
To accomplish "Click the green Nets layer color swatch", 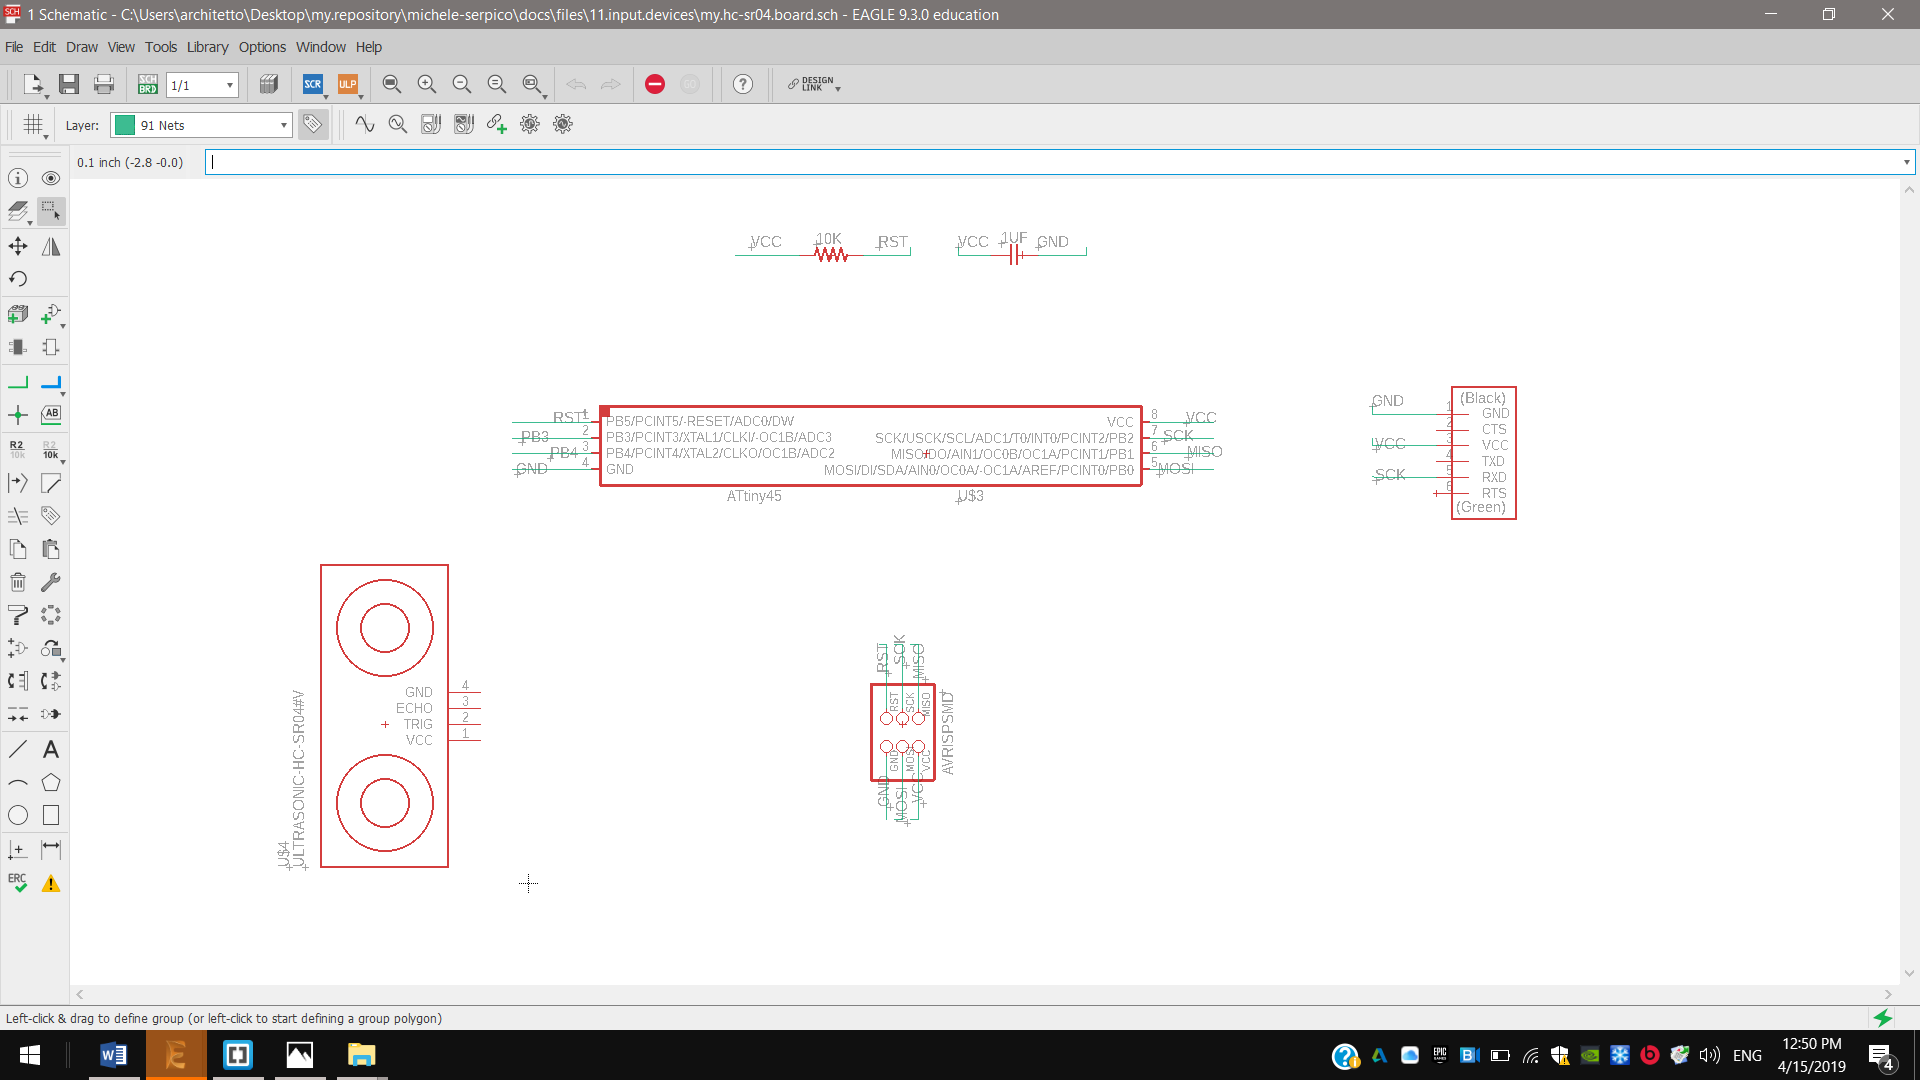I will coord(125,125).
